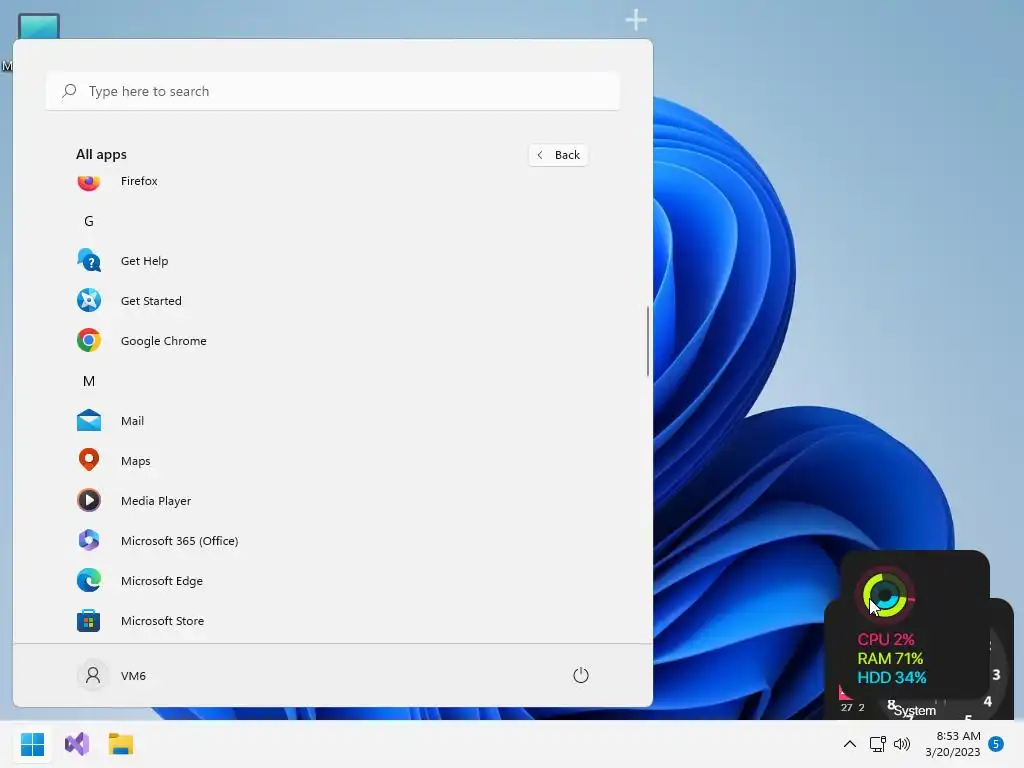The image size is (1024, 768).
Task: Click the CPU 2% text in widget
Action: coord(886,639)
